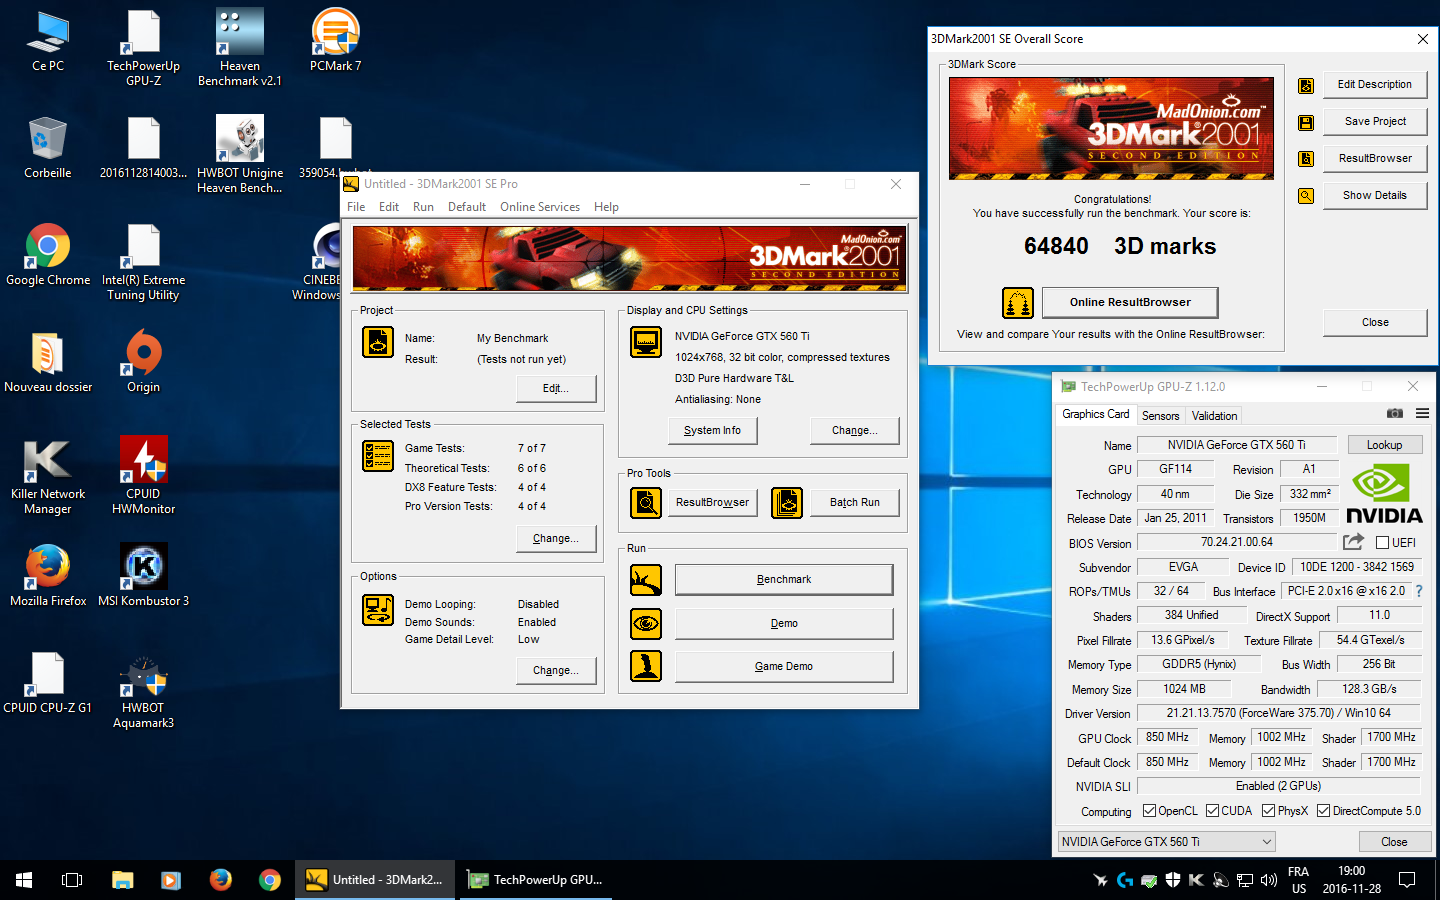Click the Game Demo icon
The width and height of the screenshot is (1440, 900).
pos(646,666)
